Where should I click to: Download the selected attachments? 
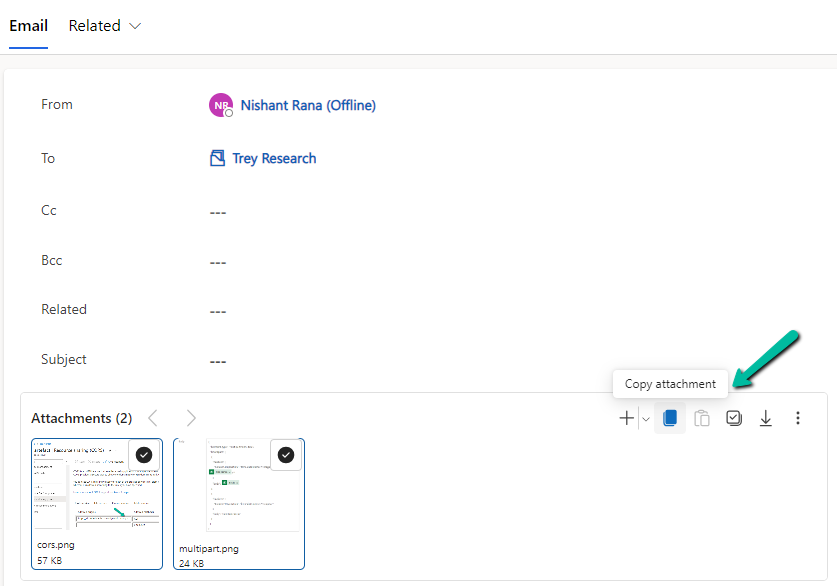tap(766, 417)
